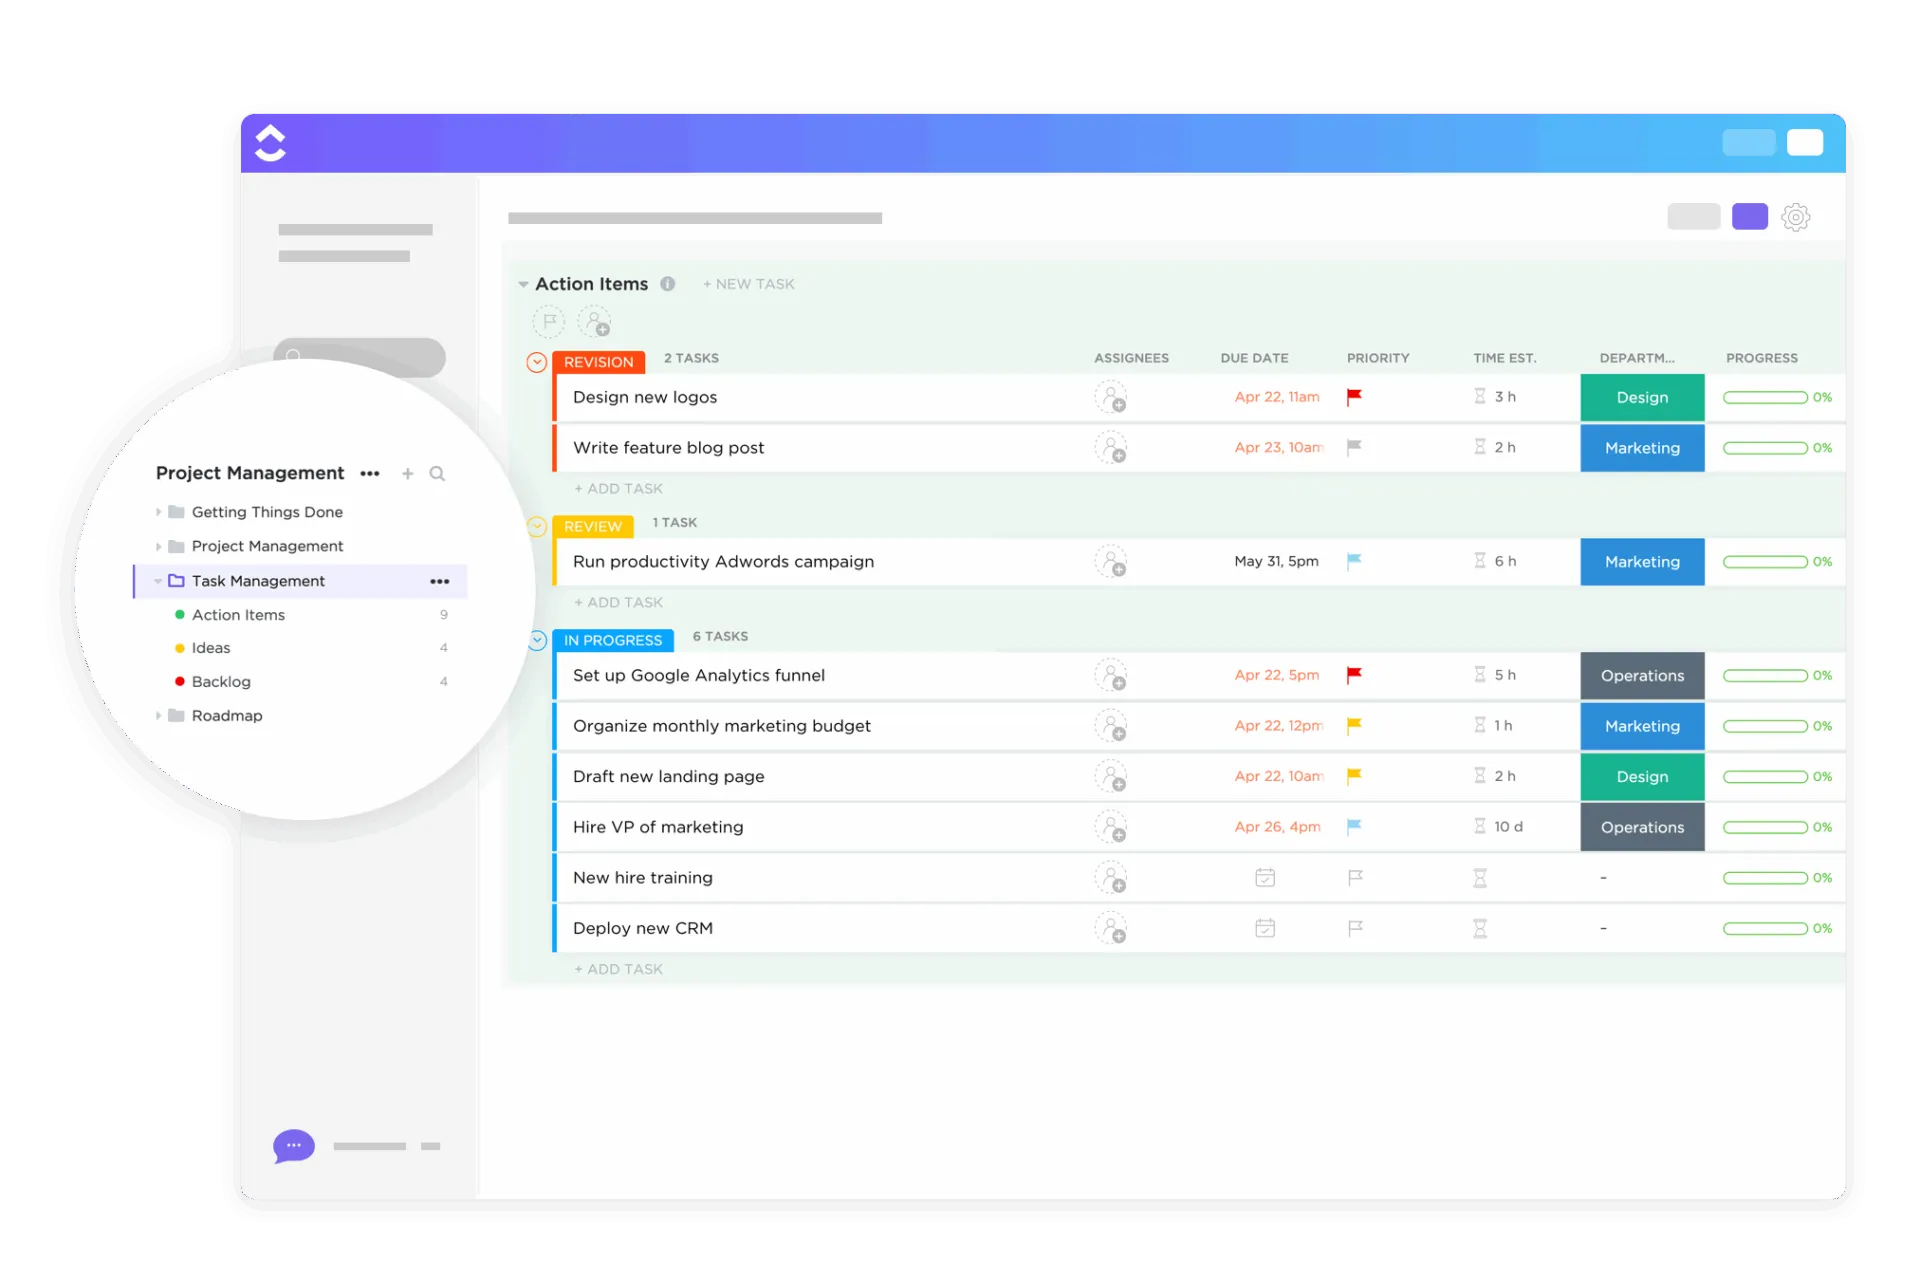This screenshot has width=1920, height=1283.
Task: Click red priority flag for Google Analytics funnel
Action: (1354, 675)
